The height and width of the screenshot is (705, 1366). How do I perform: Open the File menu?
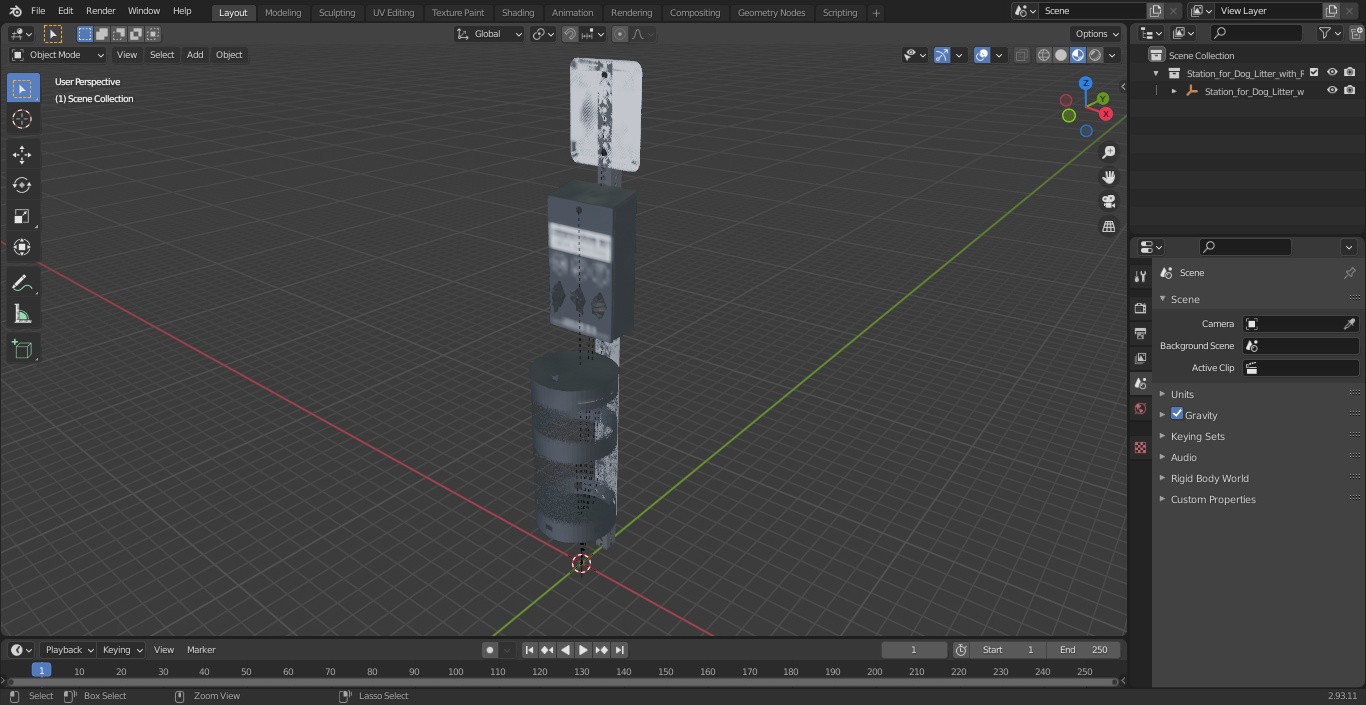38,11
